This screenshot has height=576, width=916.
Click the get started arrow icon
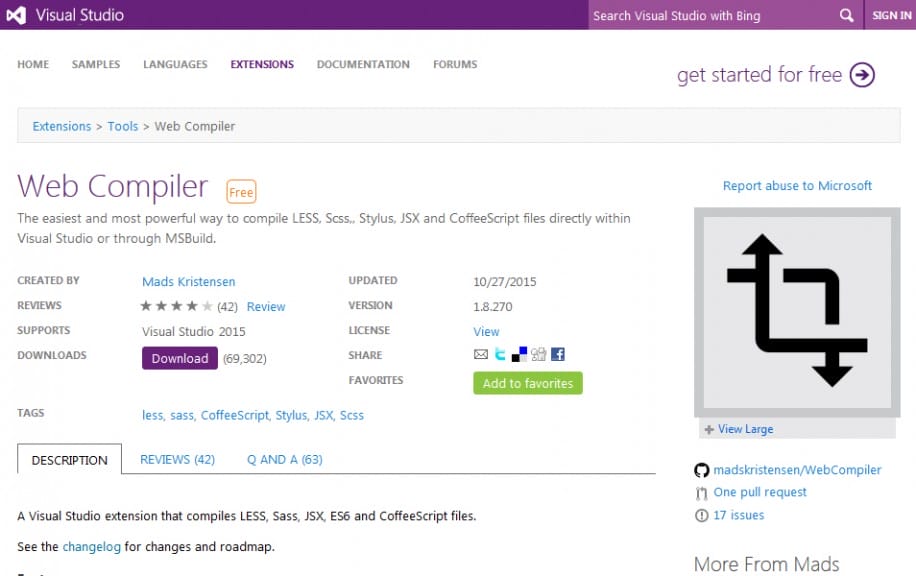pos(861,74)
